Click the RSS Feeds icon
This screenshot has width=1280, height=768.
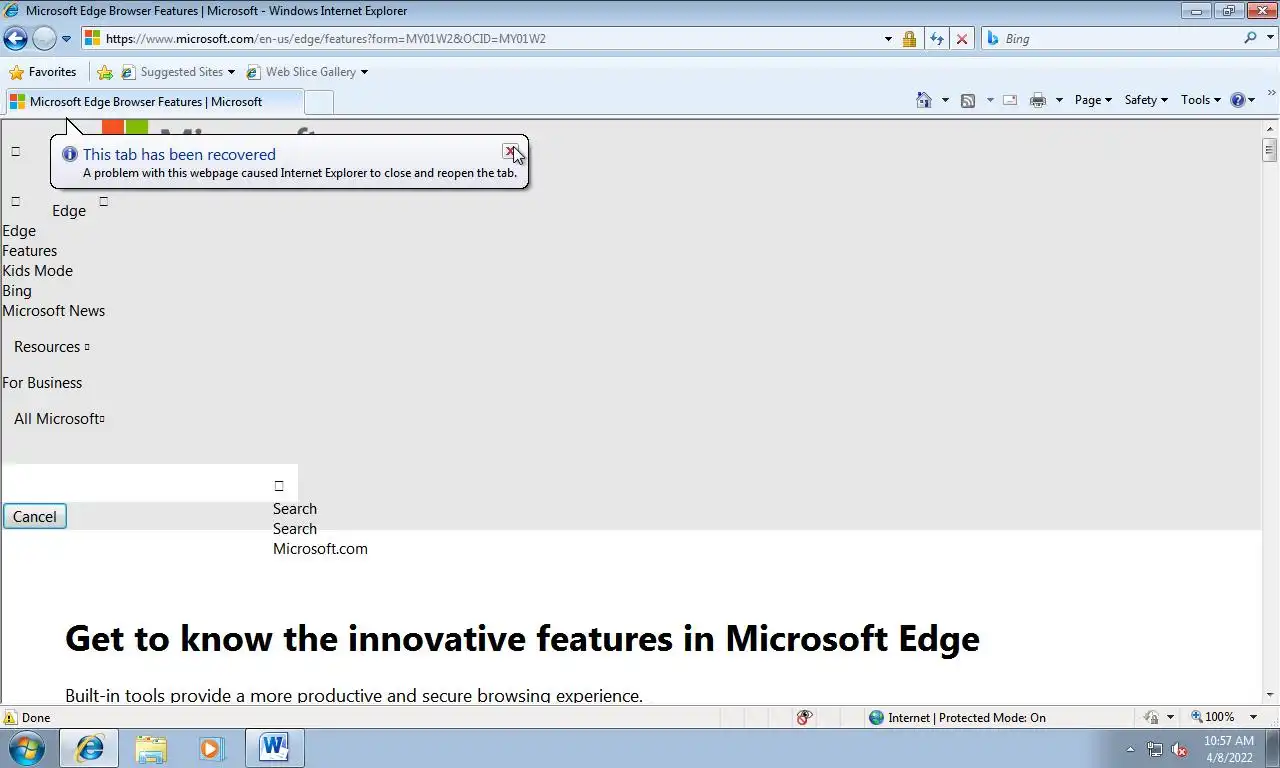pos(968,100)
